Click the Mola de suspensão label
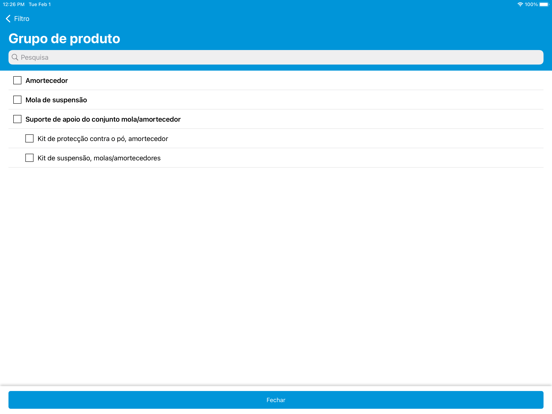 point(56,100)
